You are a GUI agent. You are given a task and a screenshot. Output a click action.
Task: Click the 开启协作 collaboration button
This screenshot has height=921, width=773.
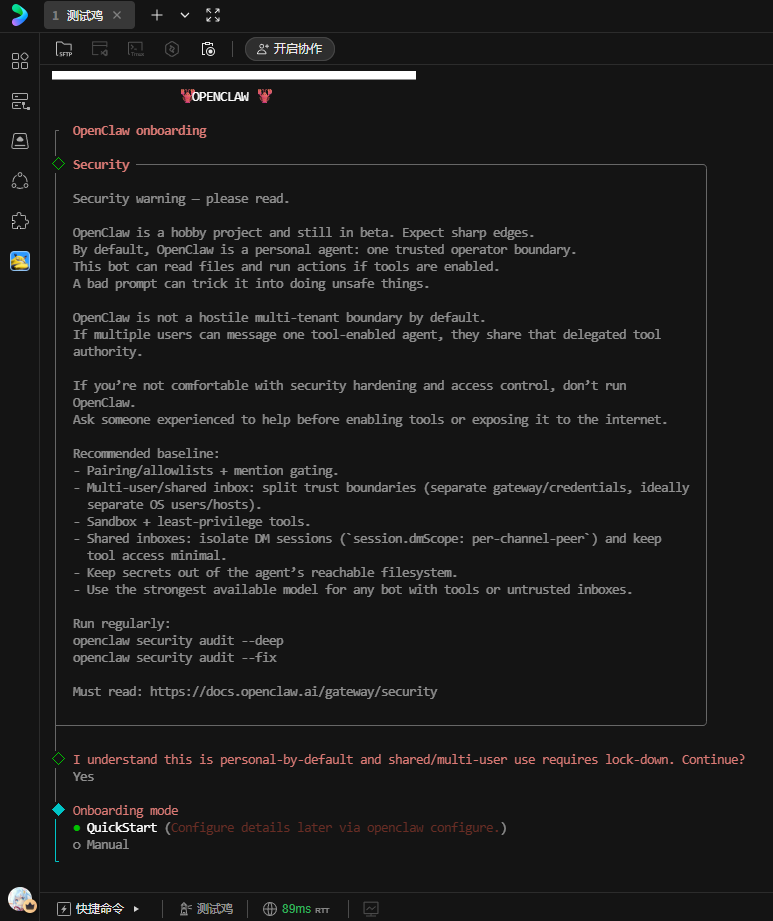pos(290,49)
